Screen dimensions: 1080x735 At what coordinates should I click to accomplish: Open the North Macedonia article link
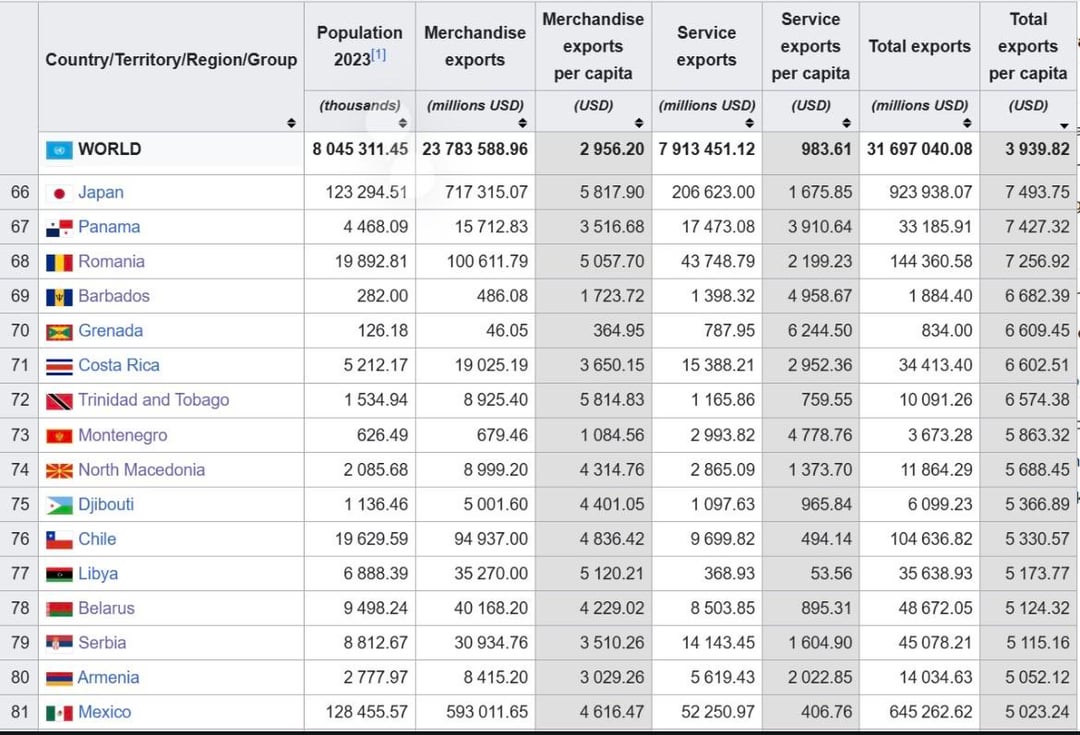pyautogui.click(x=141, y=470)
